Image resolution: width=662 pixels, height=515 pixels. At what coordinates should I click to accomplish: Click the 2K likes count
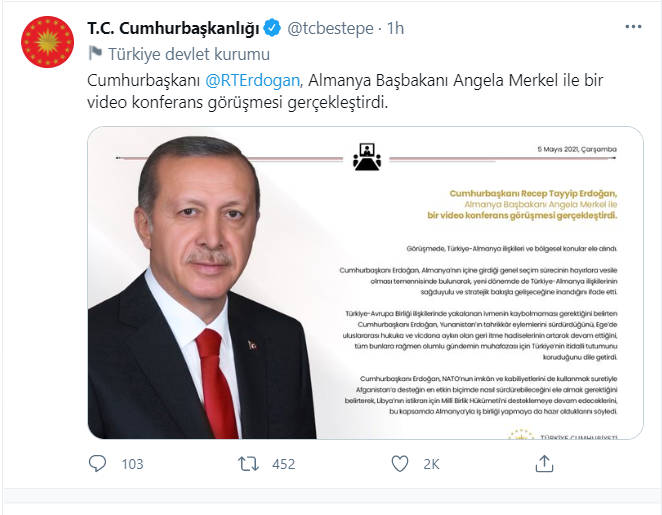click(x=431, y=464)
